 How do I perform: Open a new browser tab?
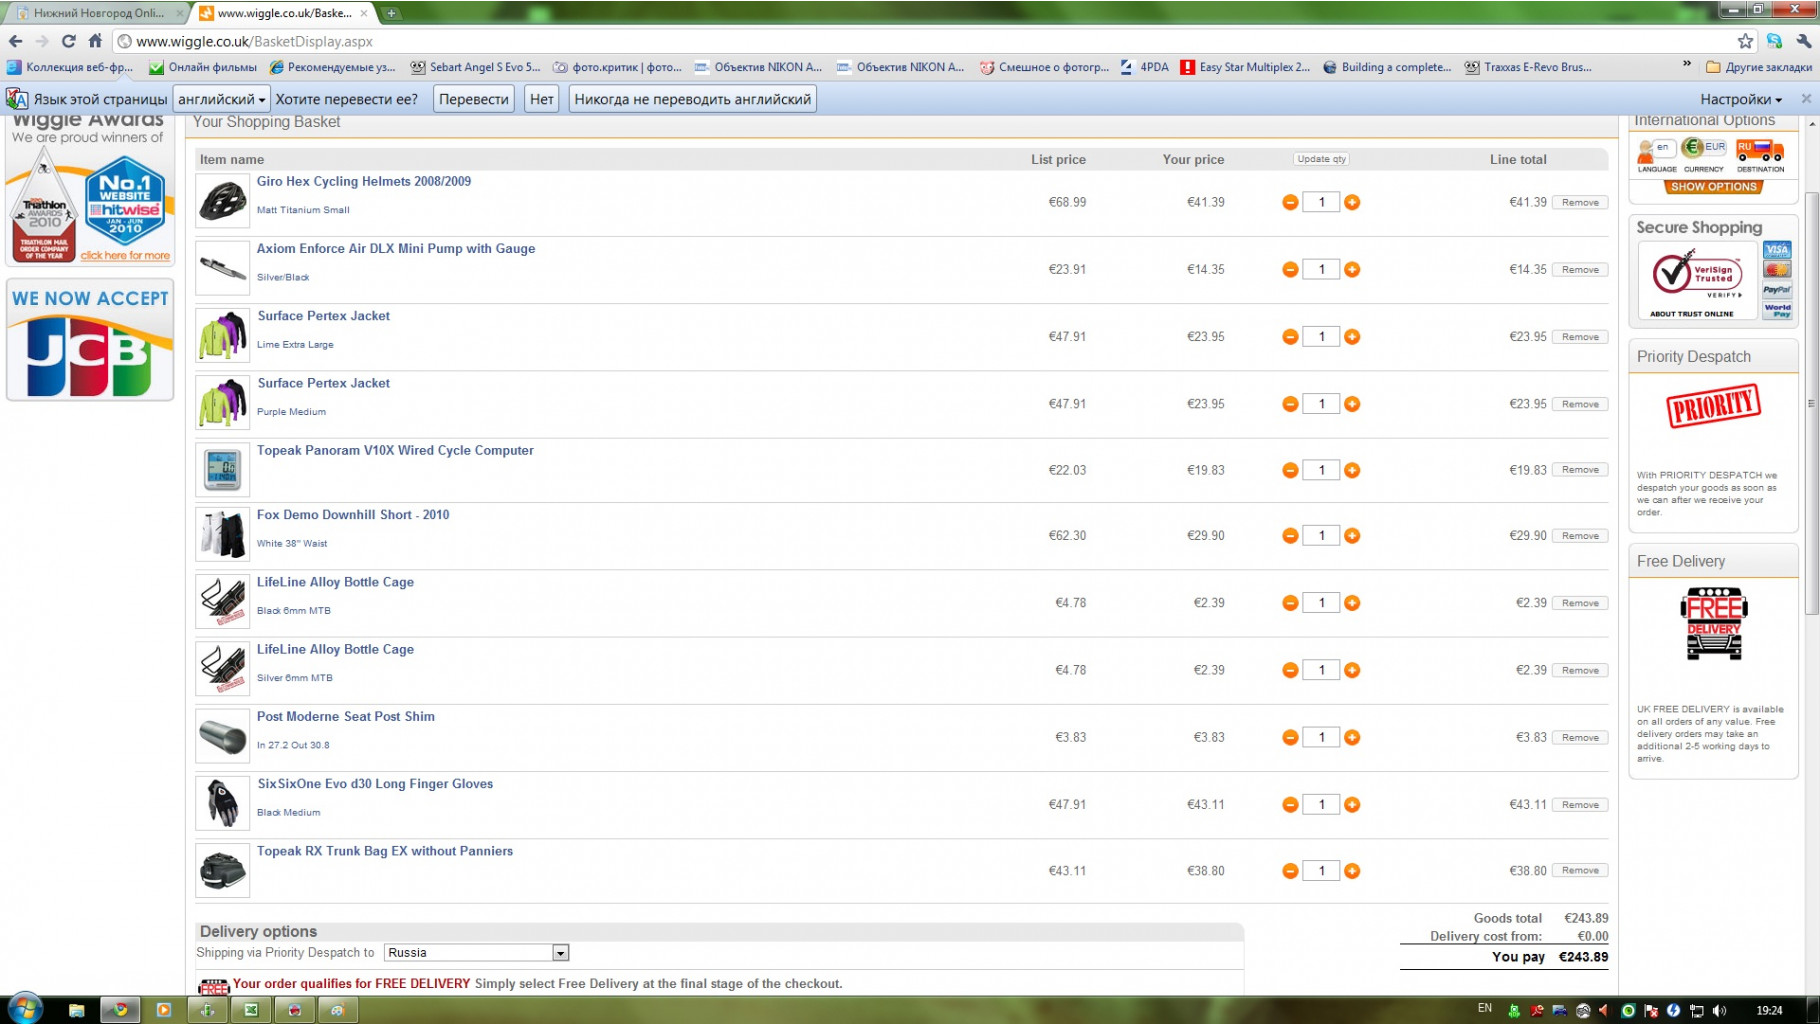point(391,13)
